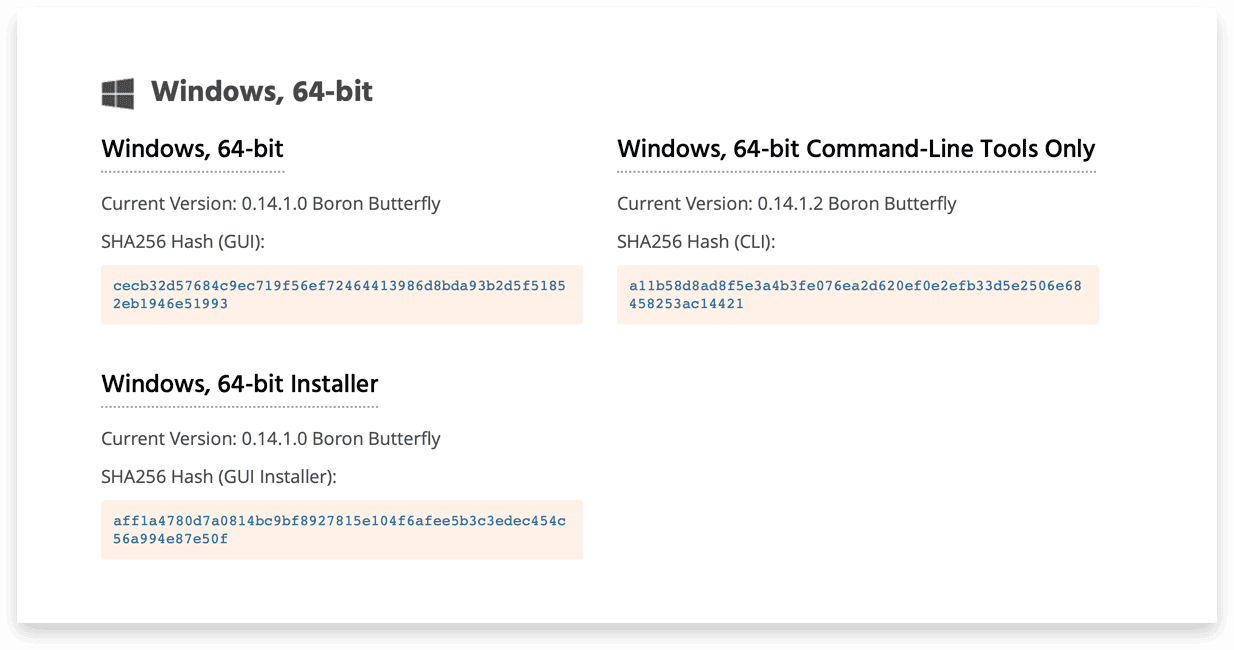Click the "SHA256 Hash (GUI Installer):" label
Image resolution: width=1234 pixels, height=650 pixels.
point(219,477)
